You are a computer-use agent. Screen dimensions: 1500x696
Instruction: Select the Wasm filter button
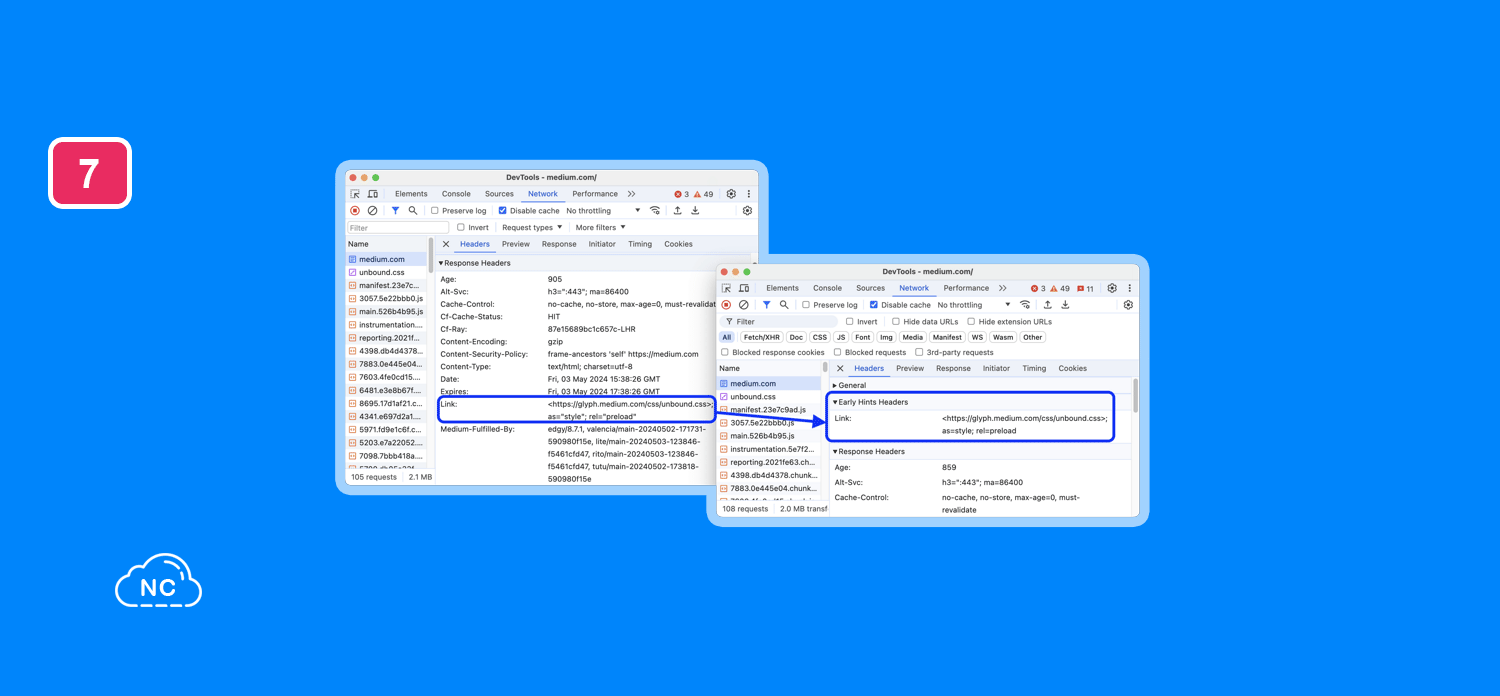pos(1003,337)
